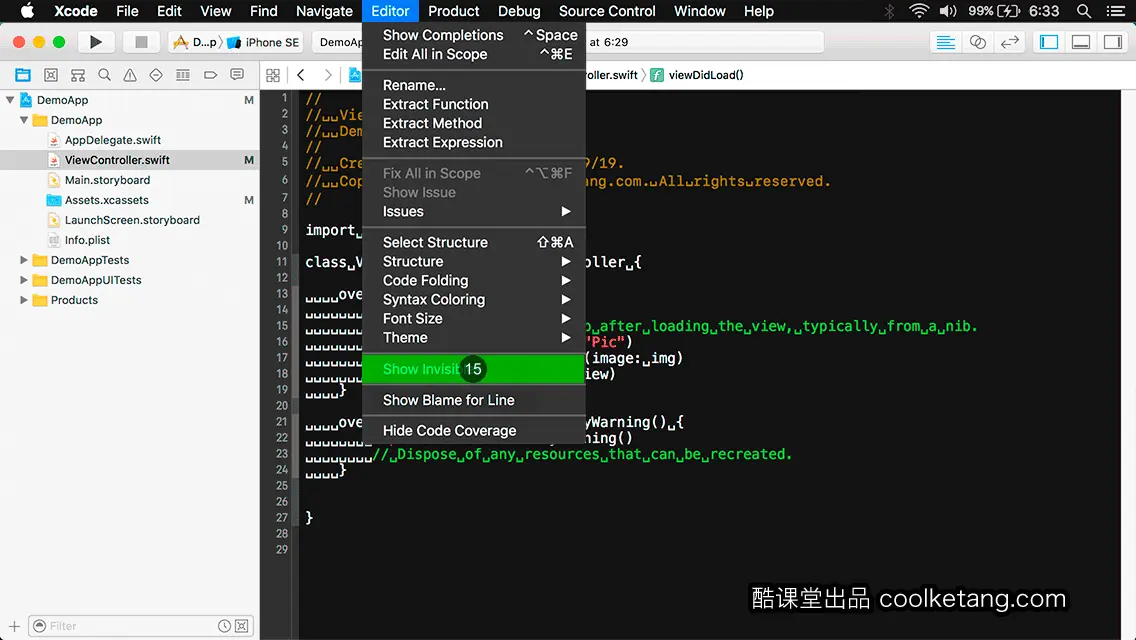Open the Report navigator icon
The height and width of the screenshot is (640, 1136).
tap(237, 75)
